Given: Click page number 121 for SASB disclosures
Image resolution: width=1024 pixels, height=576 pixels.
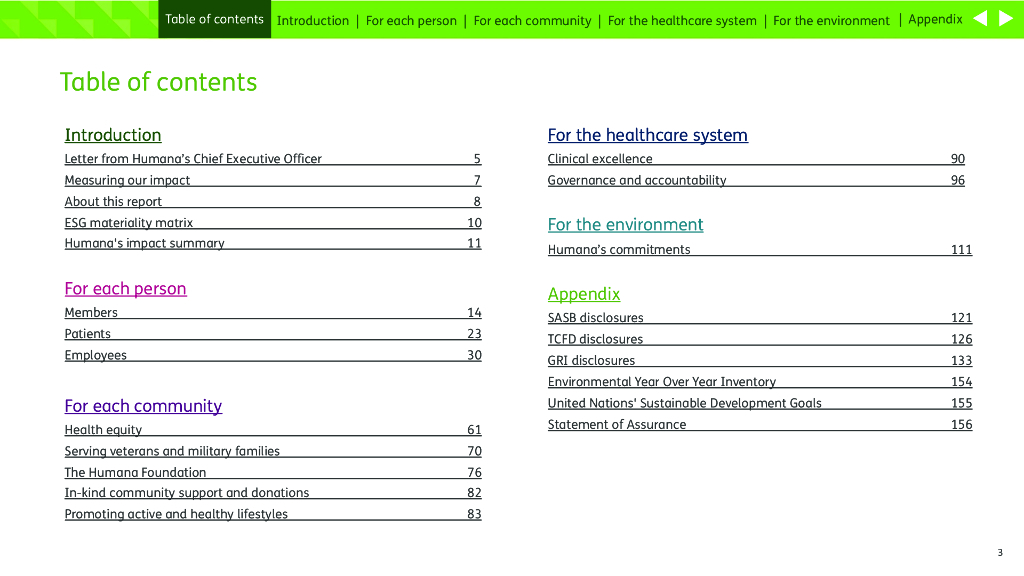Looking at the screenshot, I should click(961, 318).
